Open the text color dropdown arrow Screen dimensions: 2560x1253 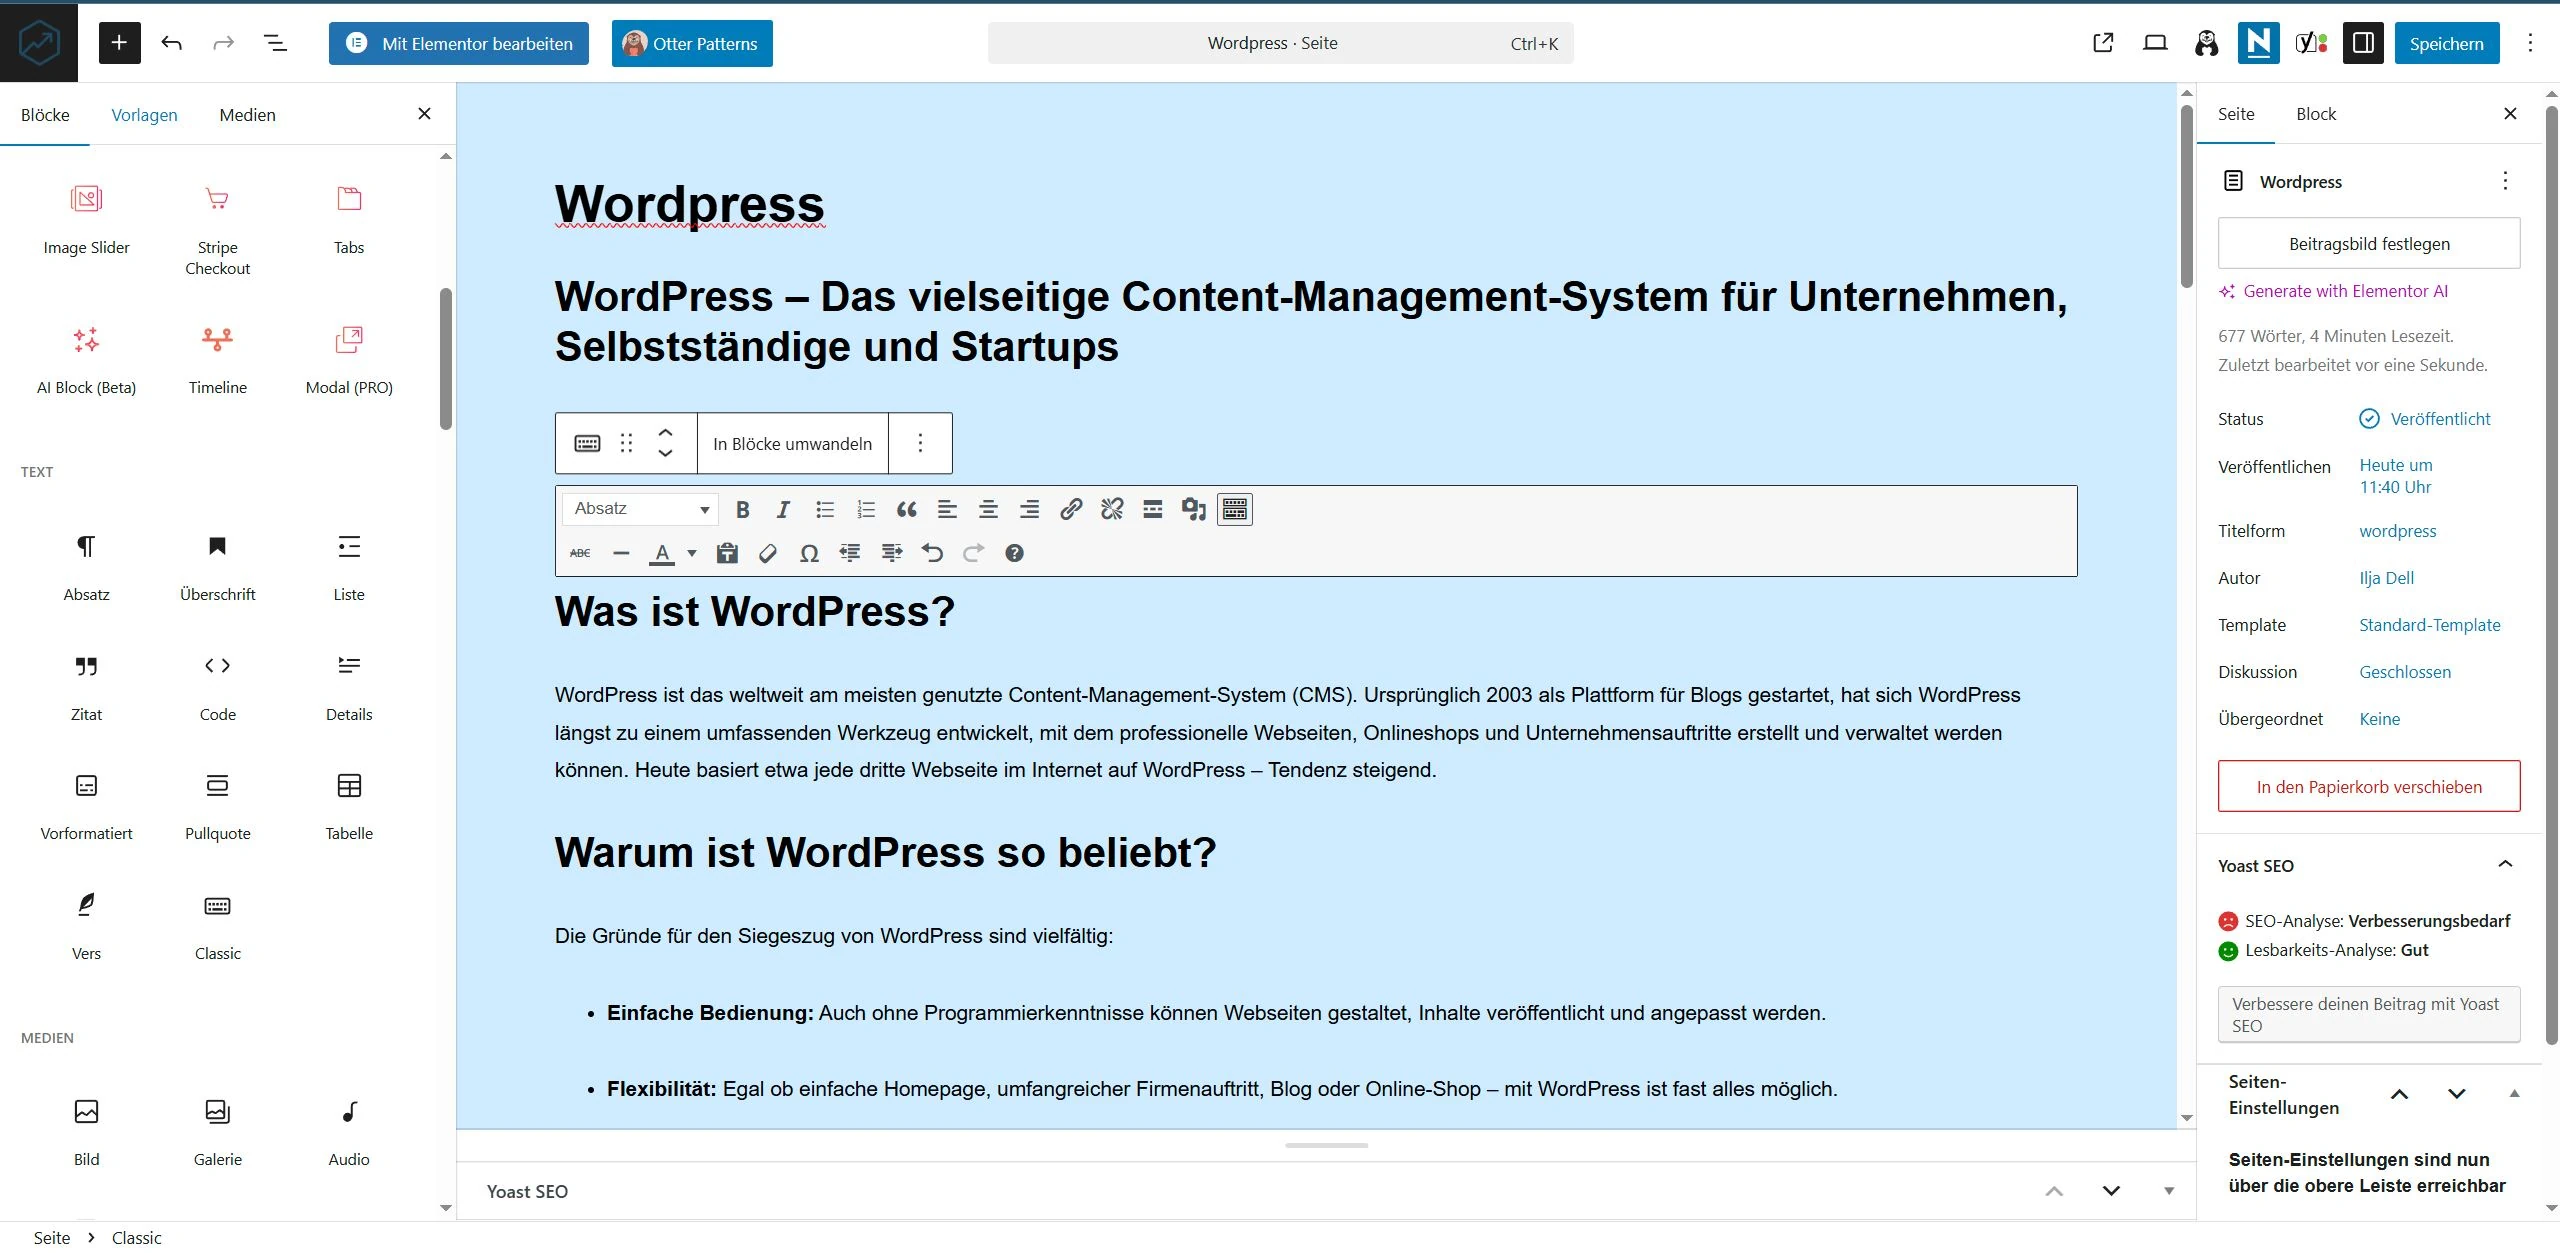(x=691, y=553)
